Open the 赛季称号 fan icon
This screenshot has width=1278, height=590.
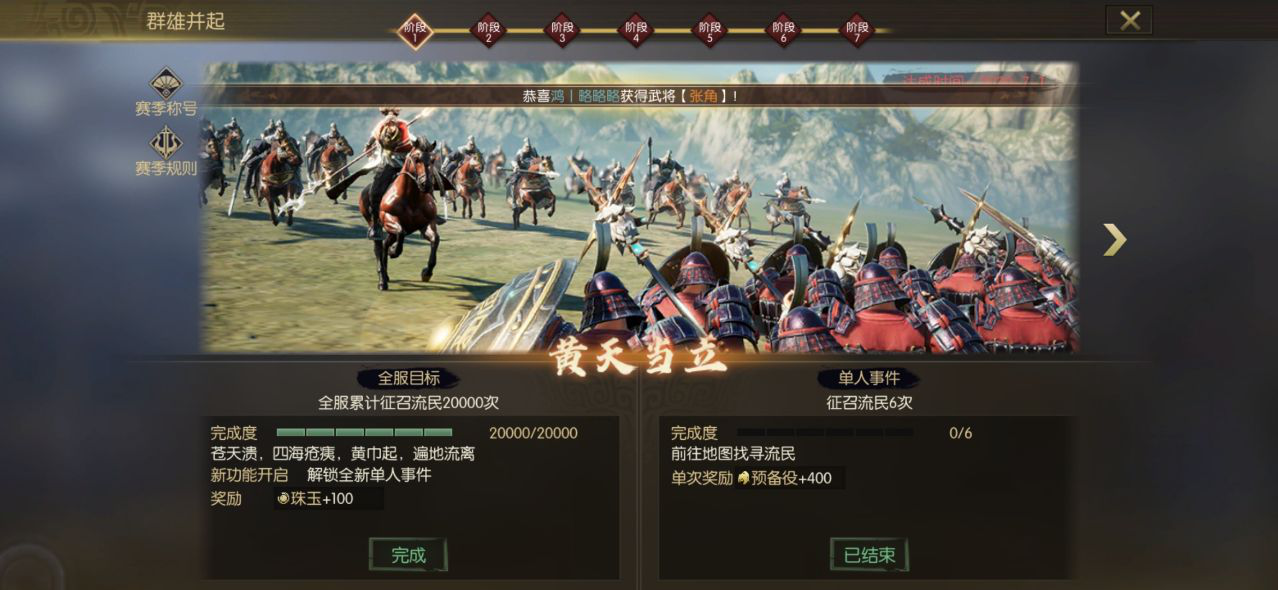coord(166,83)
